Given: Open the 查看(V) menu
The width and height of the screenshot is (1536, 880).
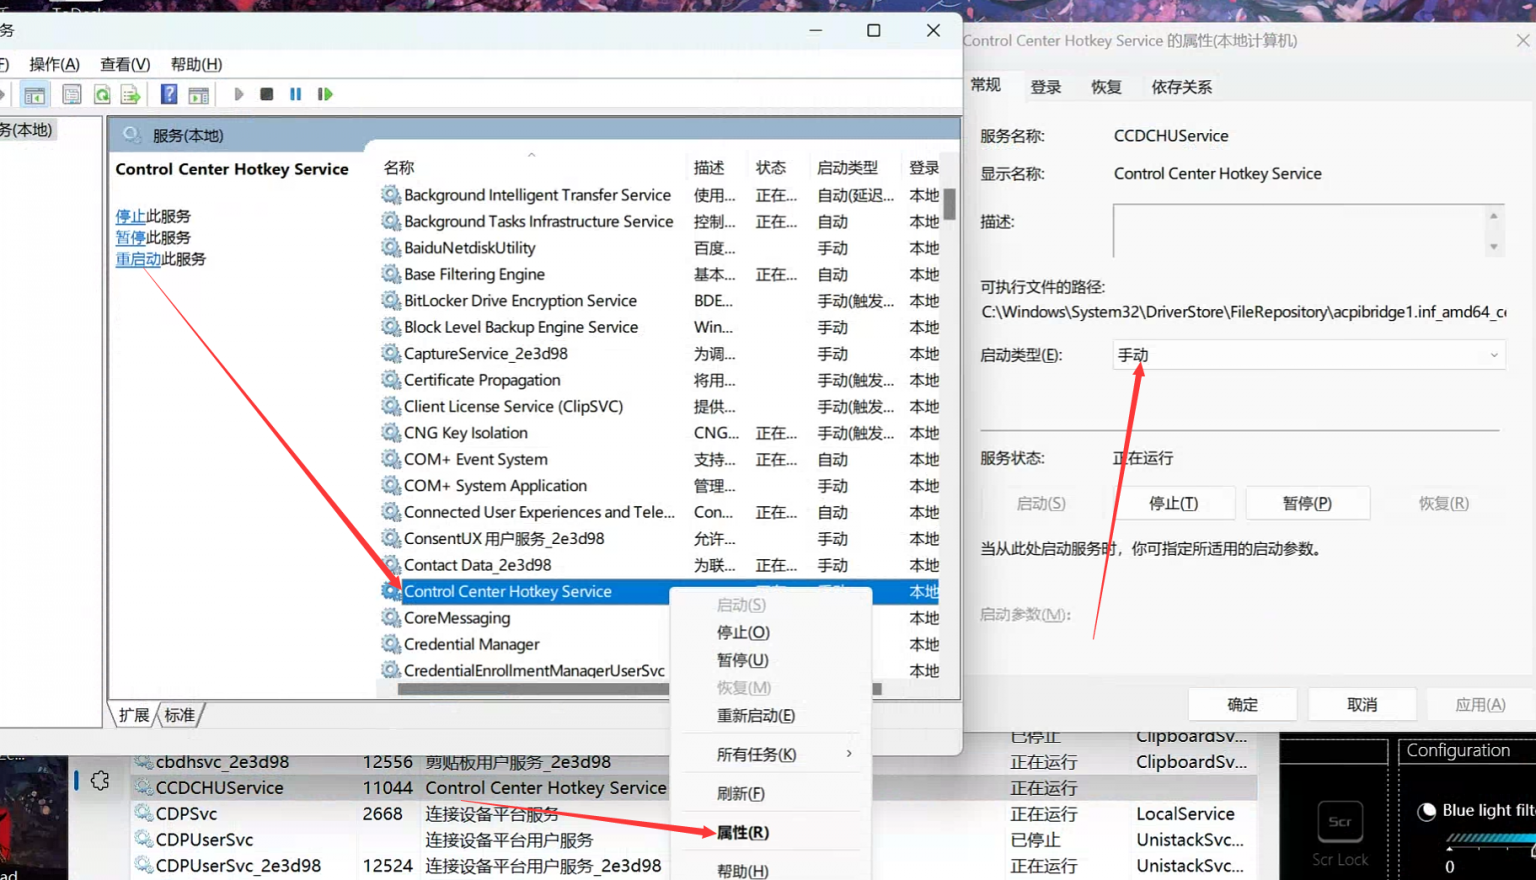Looking at the screenshot, I should 123,63.
